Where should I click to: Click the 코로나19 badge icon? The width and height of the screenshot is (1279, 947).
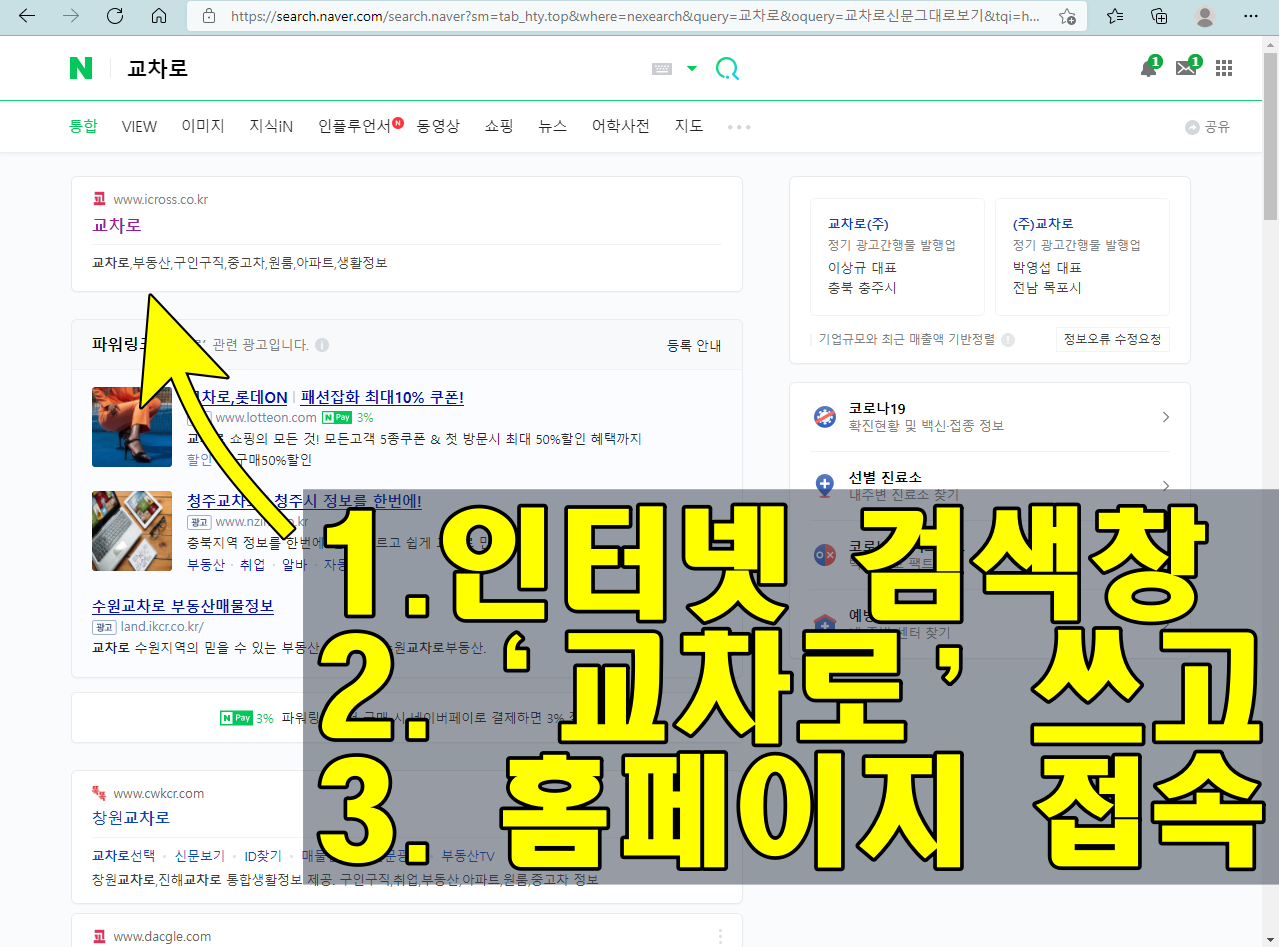[825, 417]
